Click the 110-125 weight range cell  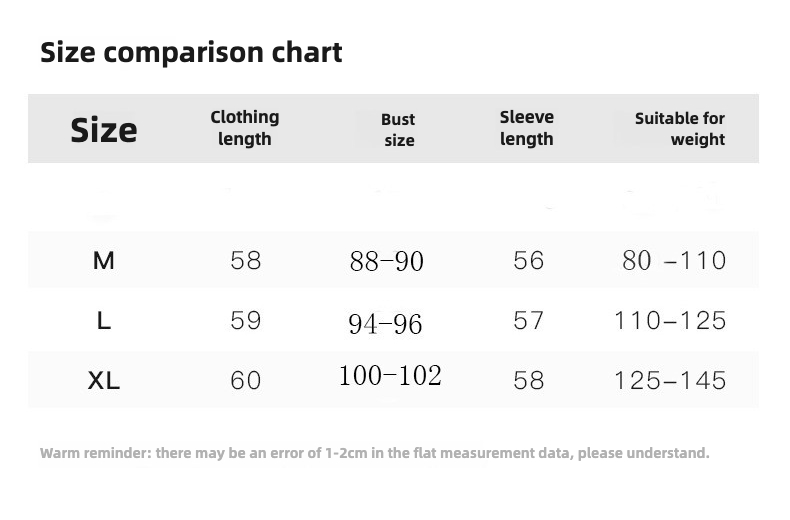670,321
